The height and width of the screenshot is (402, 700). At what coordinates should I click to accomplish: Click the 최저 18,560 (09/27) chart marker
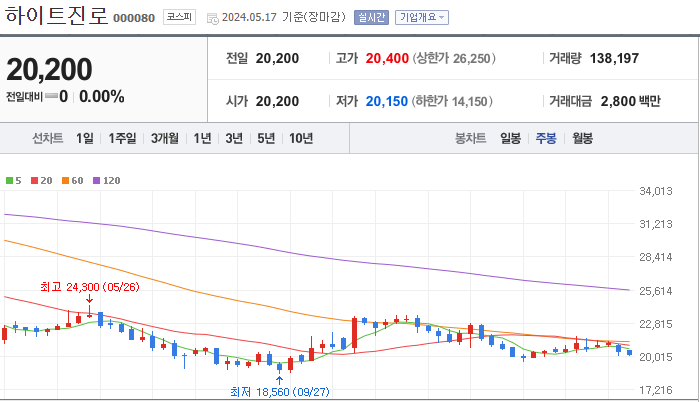coord(280,392)
